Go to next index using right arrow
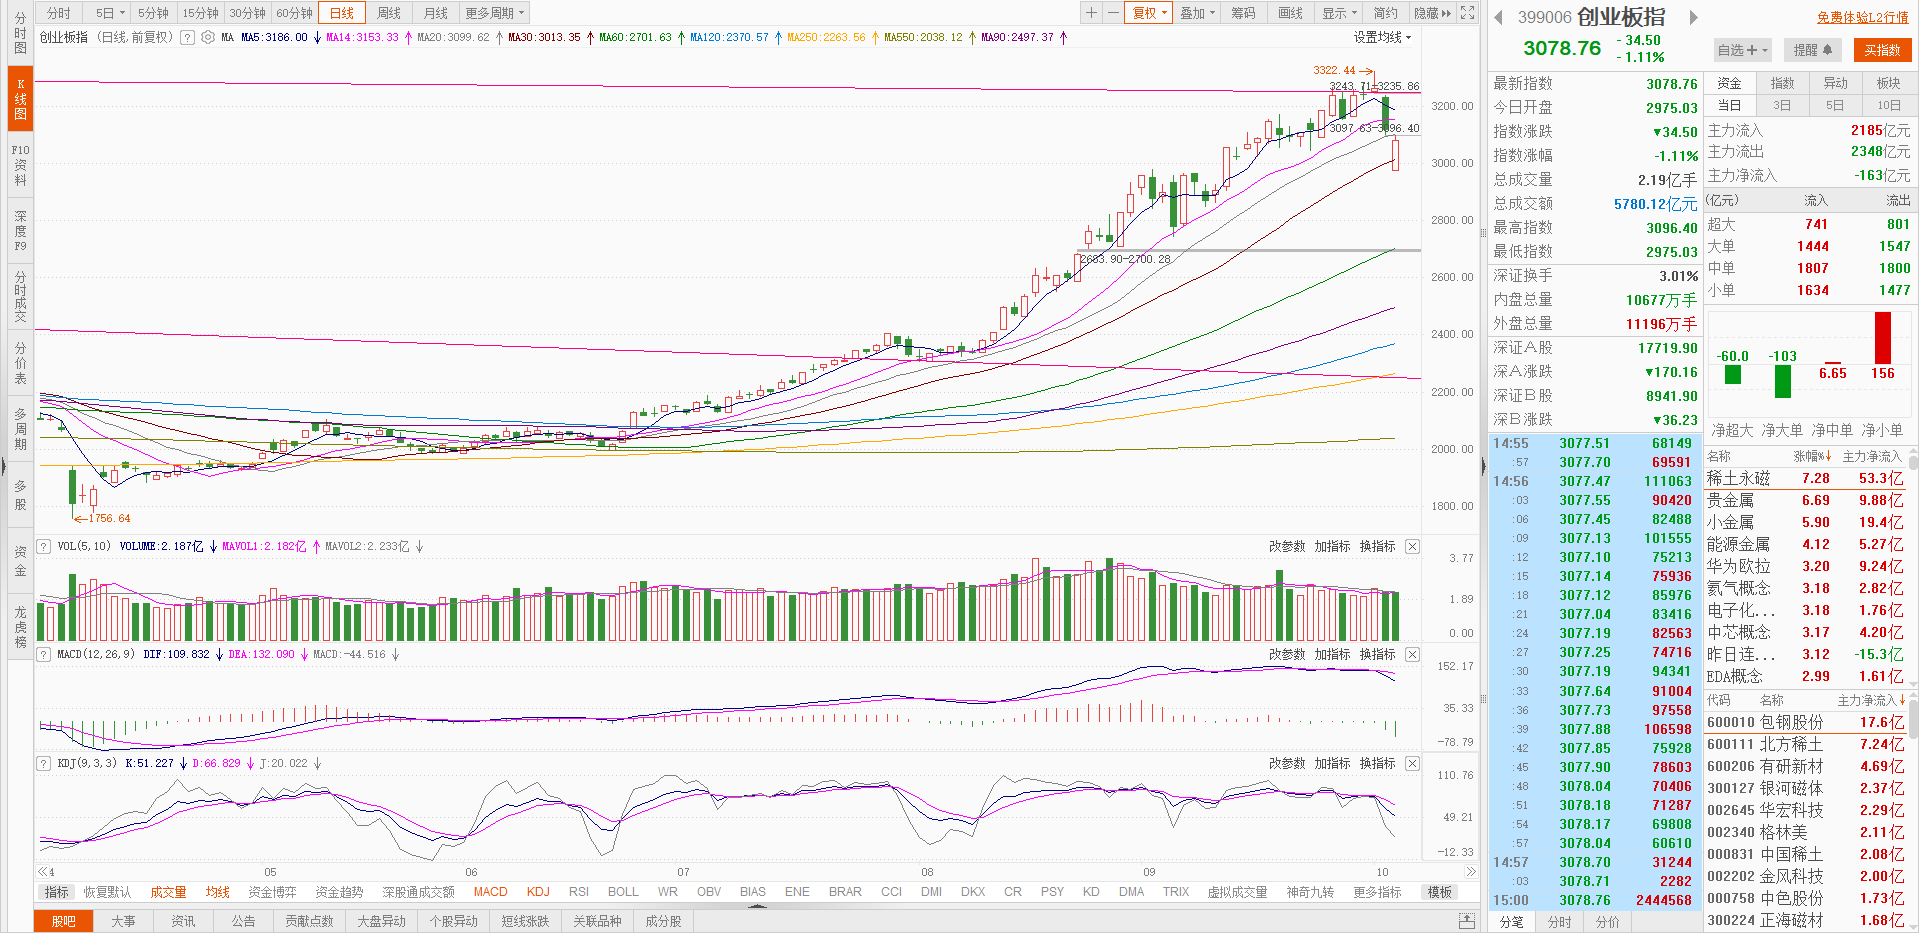The image size is (1919, 933). [1693, 17]
